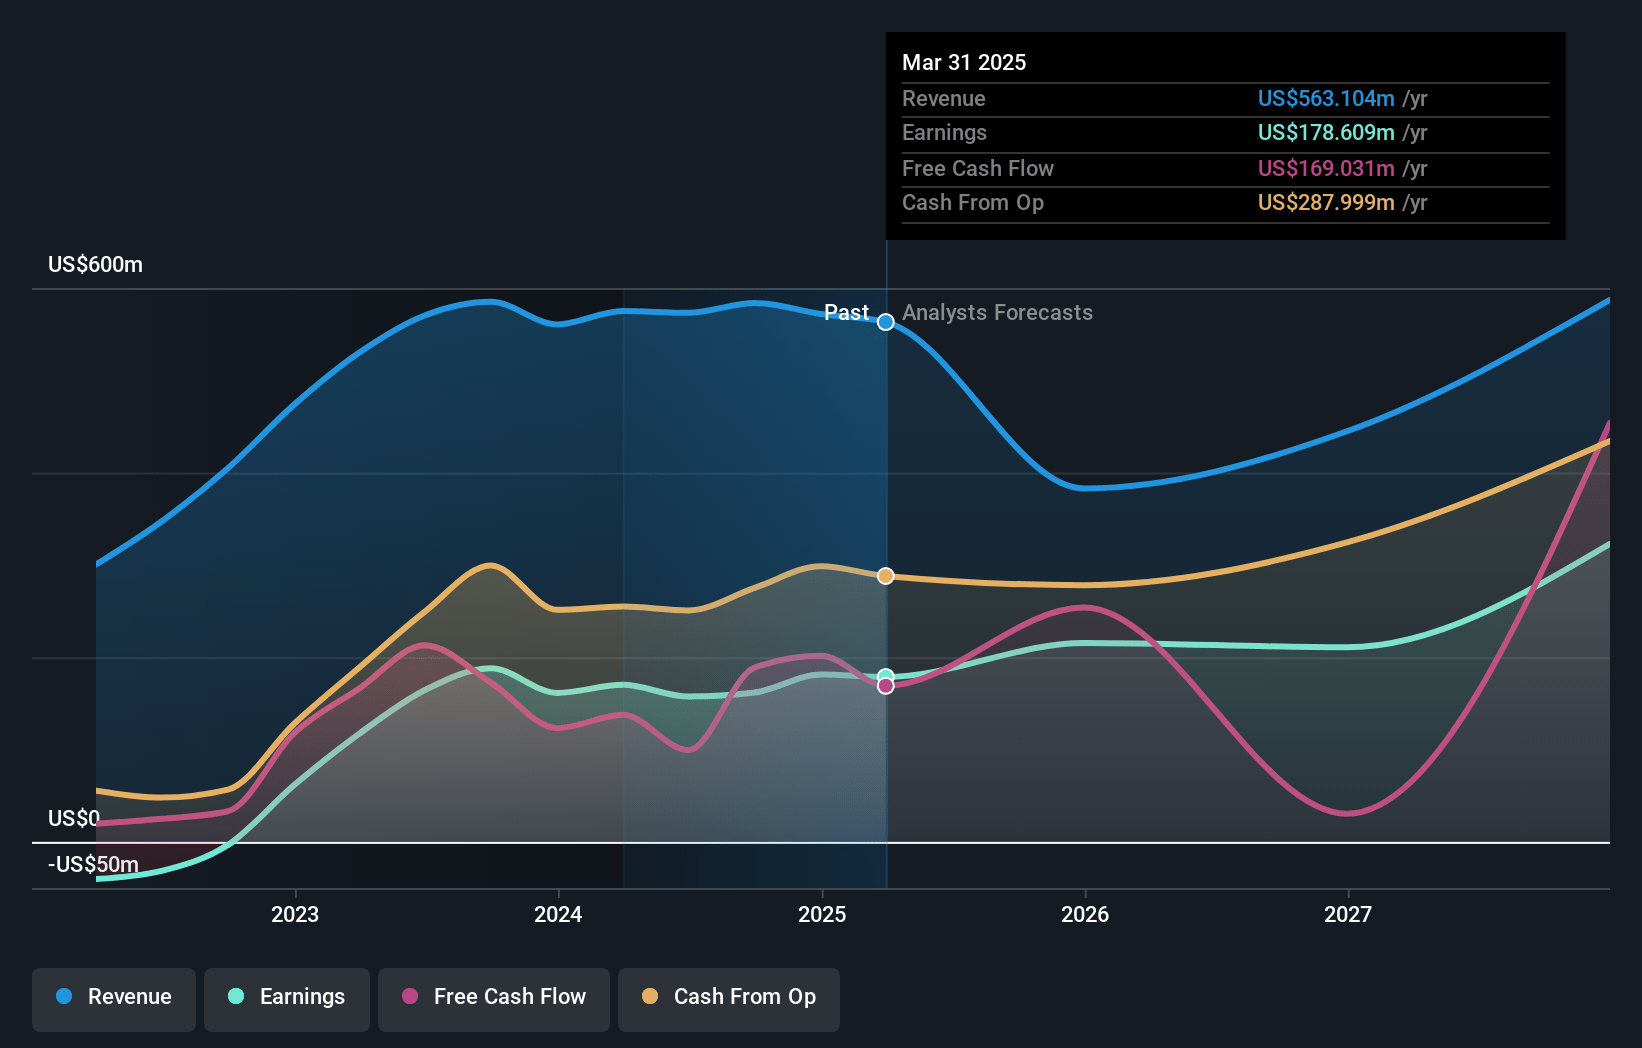The width and height of the screenshot is (1642, 1048).
Task: Click the 'Revenue' row label in tooltip
Action: click(943, 98)
